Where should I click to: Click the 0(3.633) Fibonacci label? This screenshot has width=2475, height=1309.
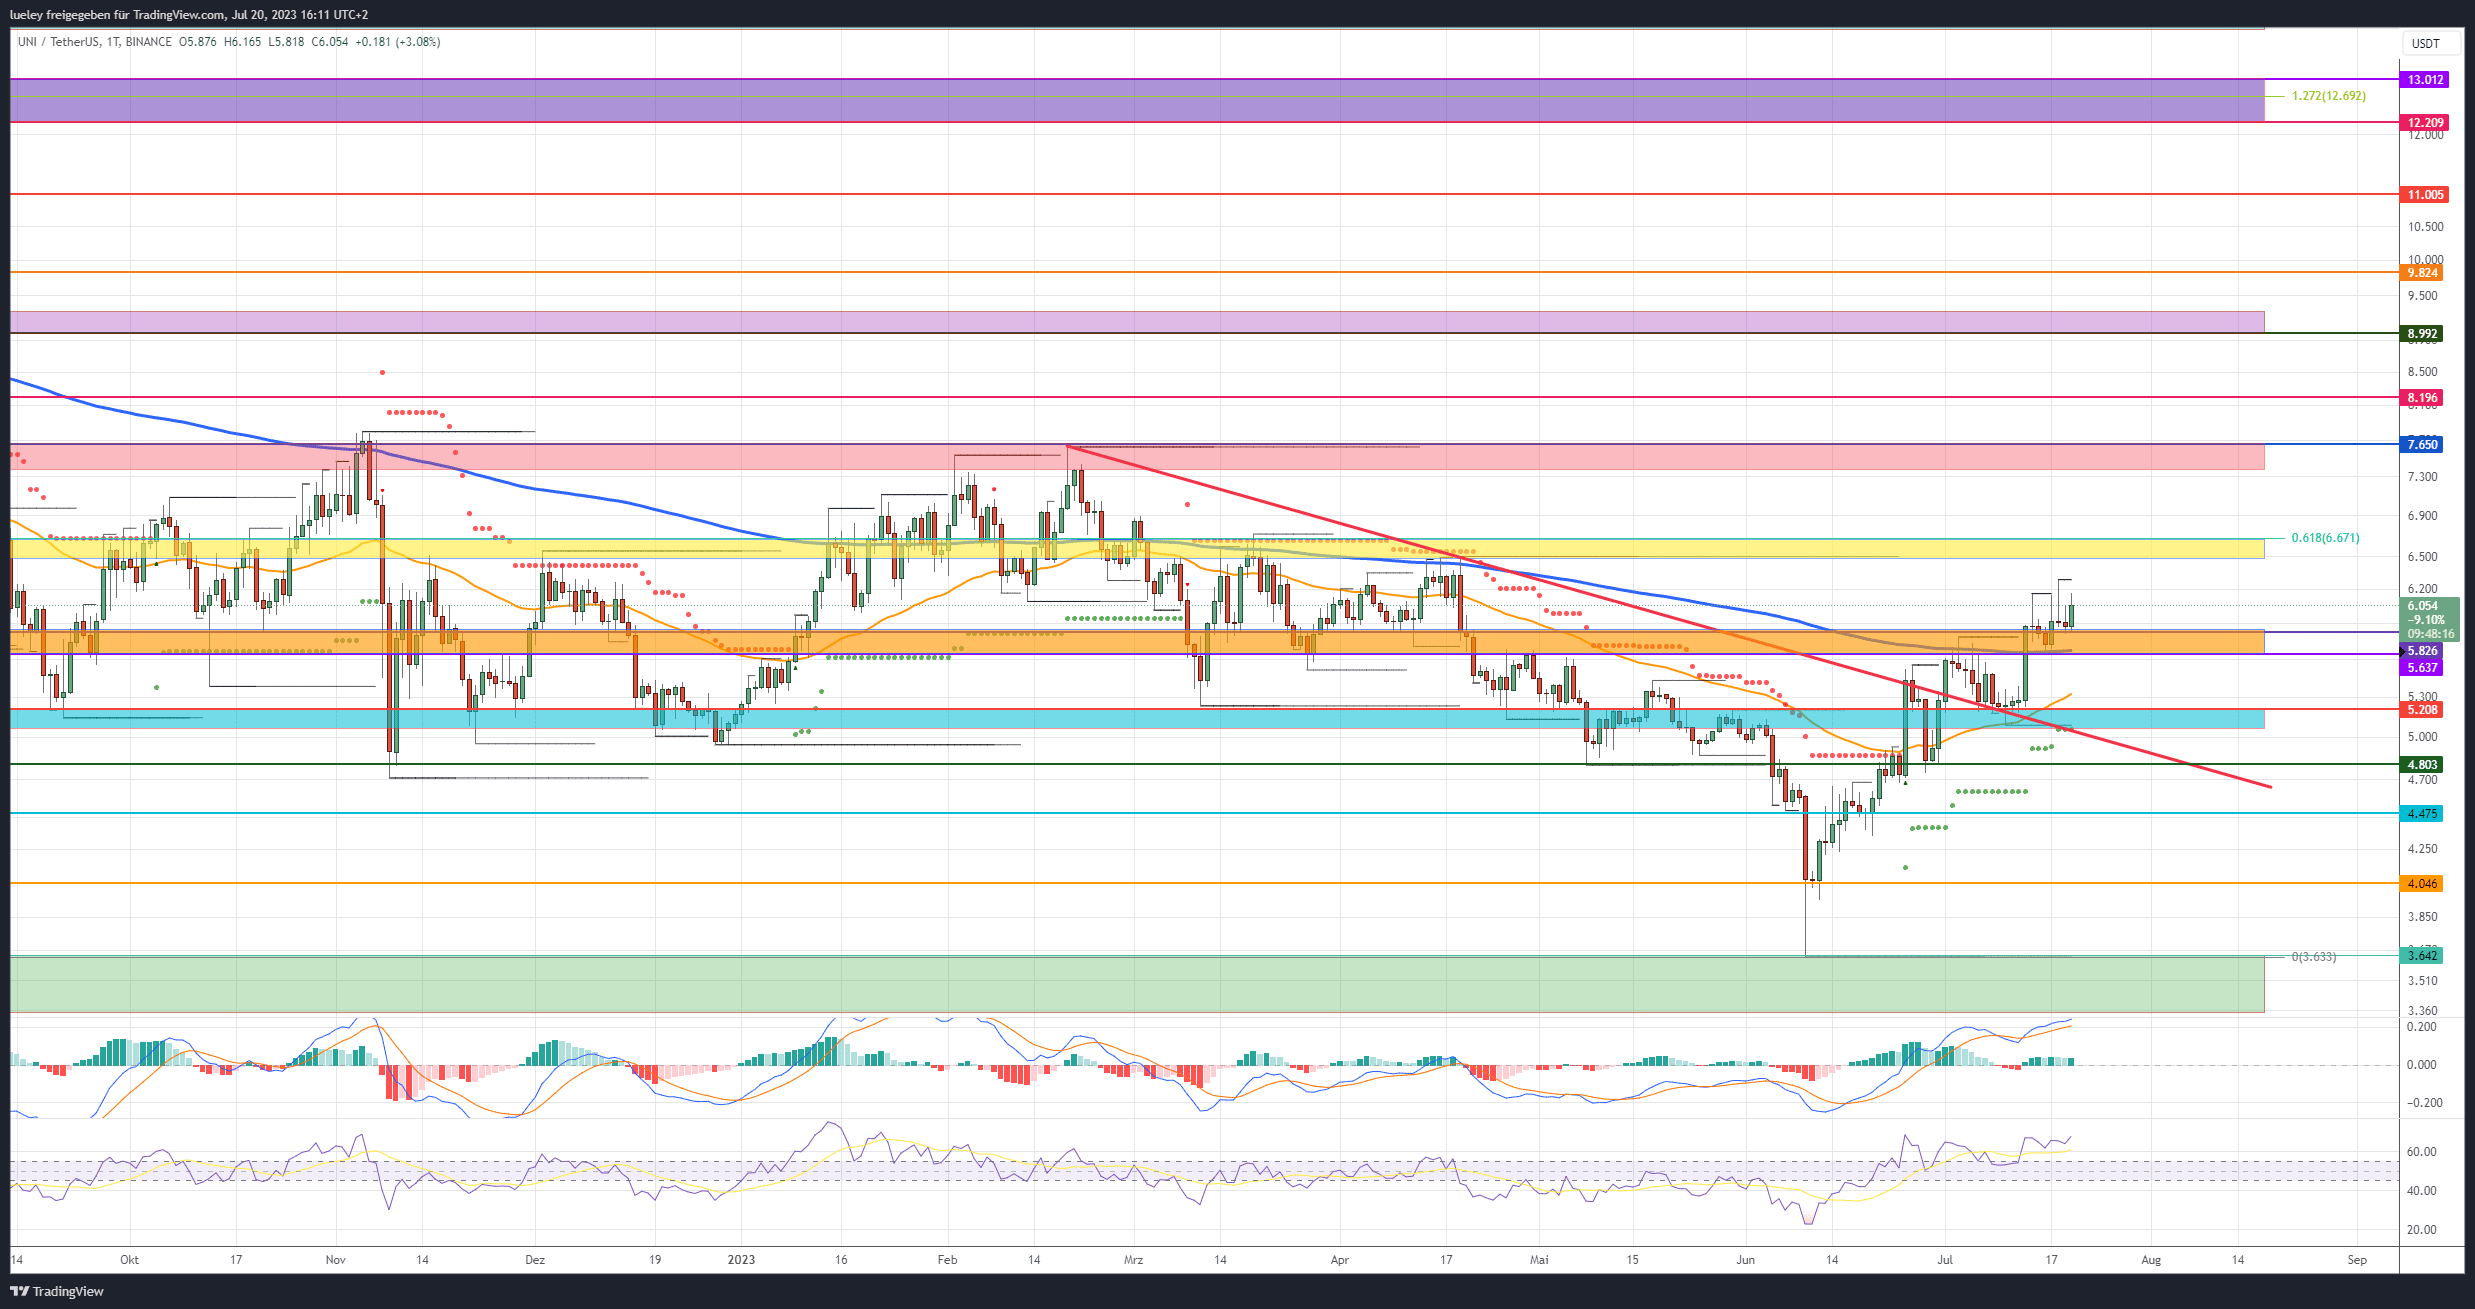tap(2314, 957)
